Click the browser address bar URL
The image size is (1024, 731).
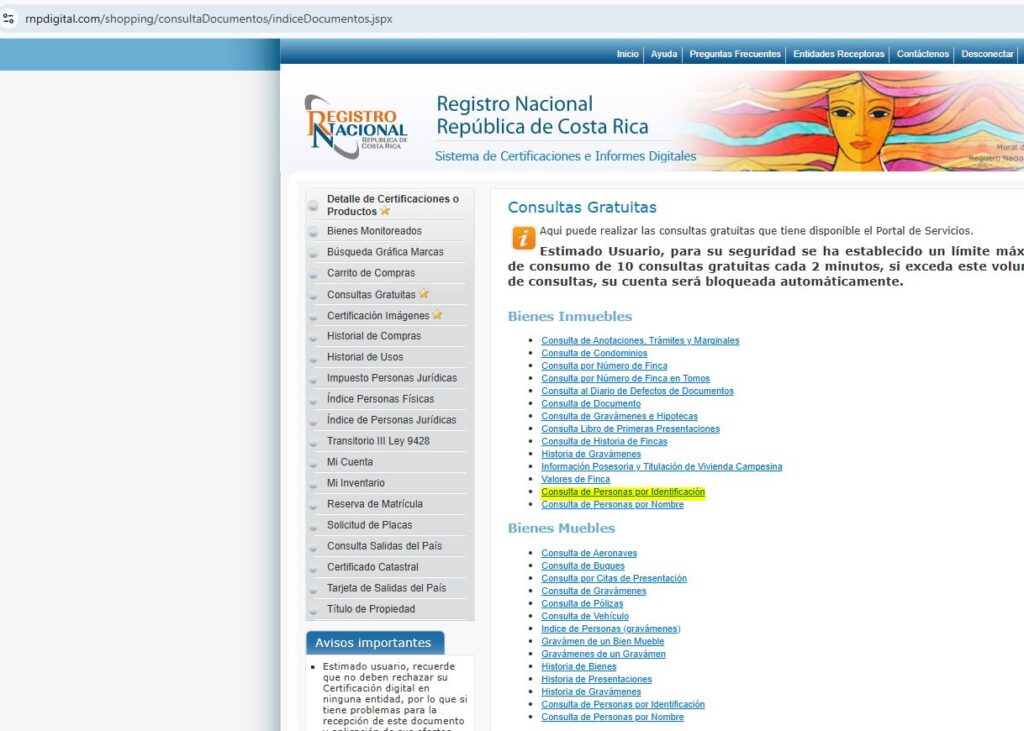pyautogui.click(x=208, y=19)
